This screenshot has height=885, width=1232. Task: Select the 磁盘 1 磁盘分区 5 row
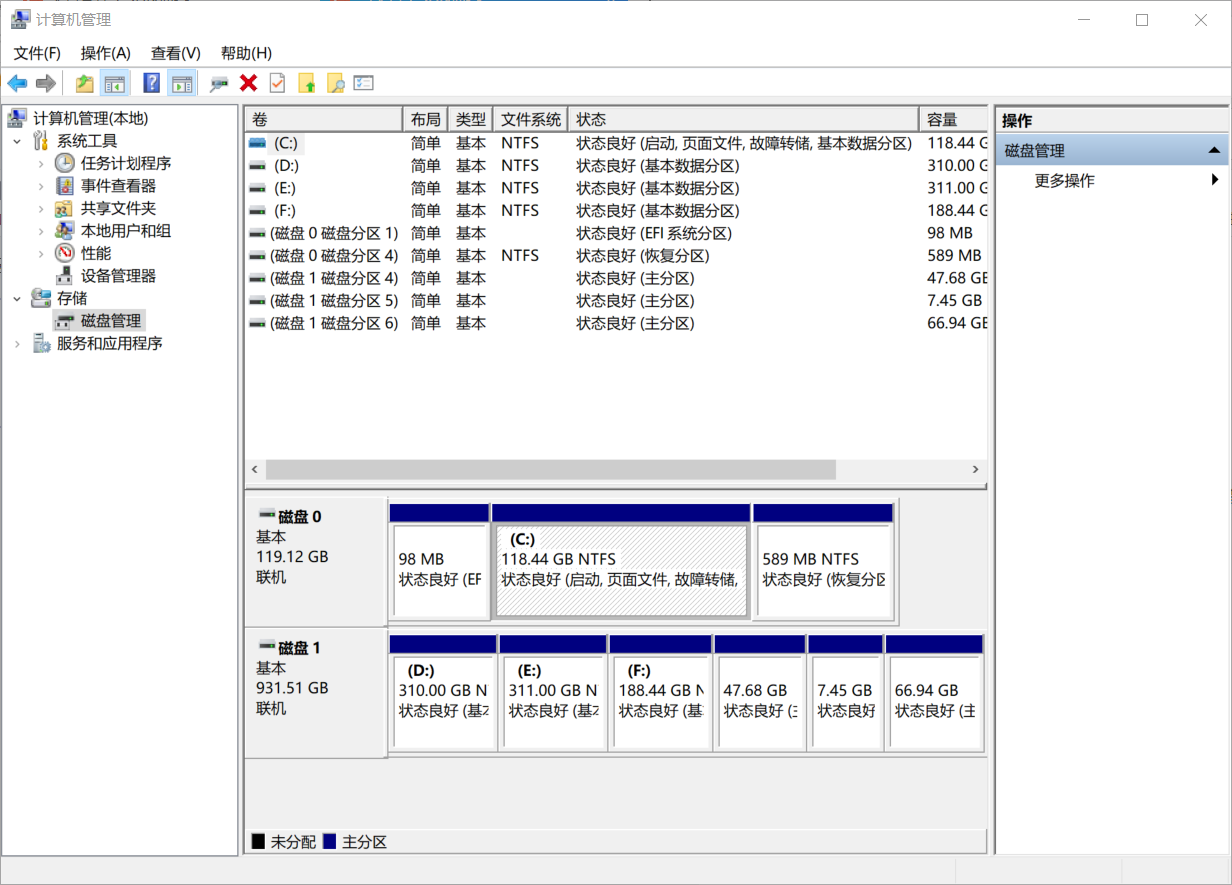click(616, 300)
